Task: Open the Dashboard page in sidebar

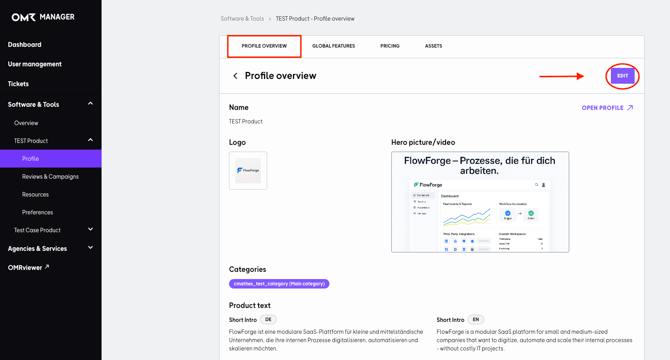Action: click(24, 44)
